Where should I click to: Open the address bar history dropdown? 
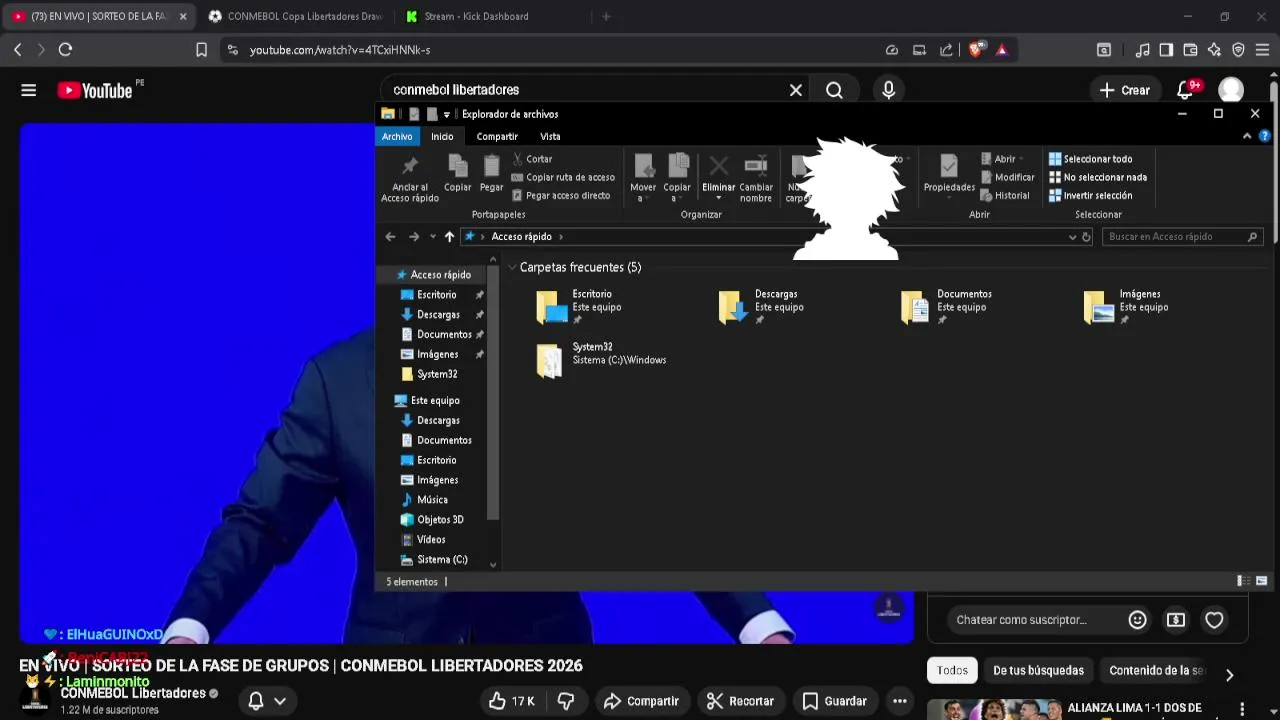click(x=1072, y=237)
